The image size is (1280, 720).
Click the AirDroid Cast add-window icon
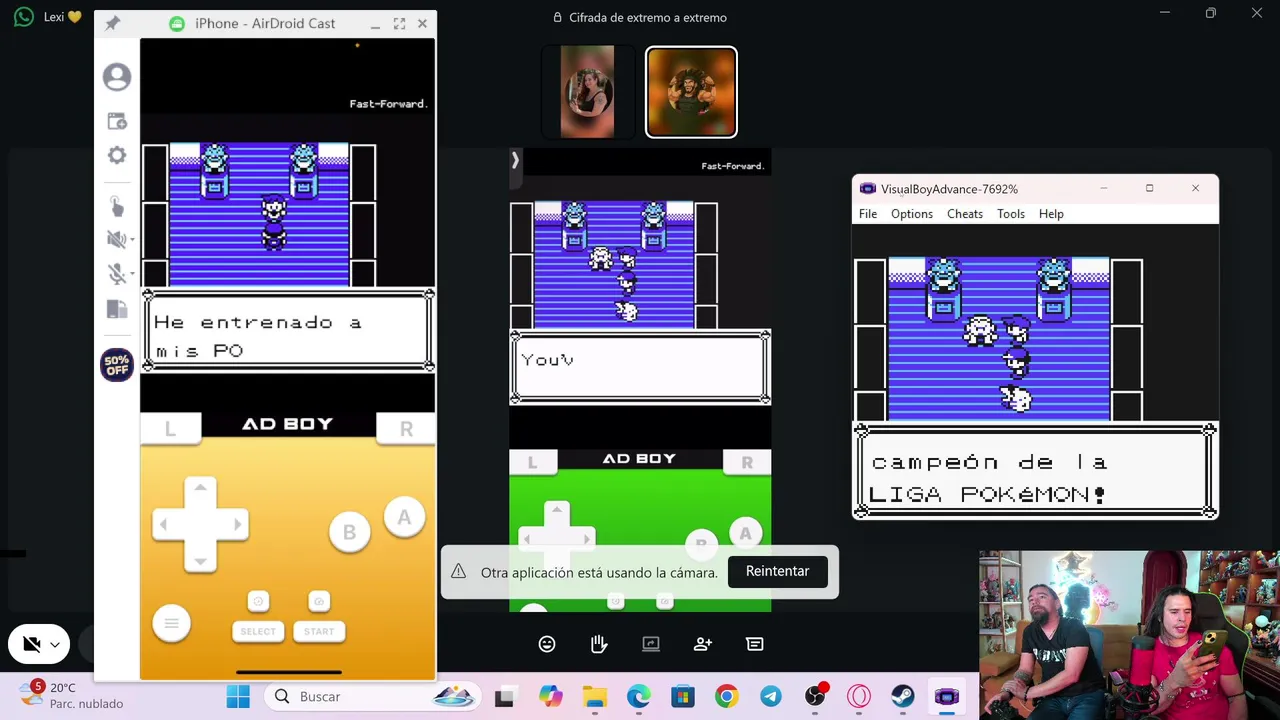click(117, 121)
